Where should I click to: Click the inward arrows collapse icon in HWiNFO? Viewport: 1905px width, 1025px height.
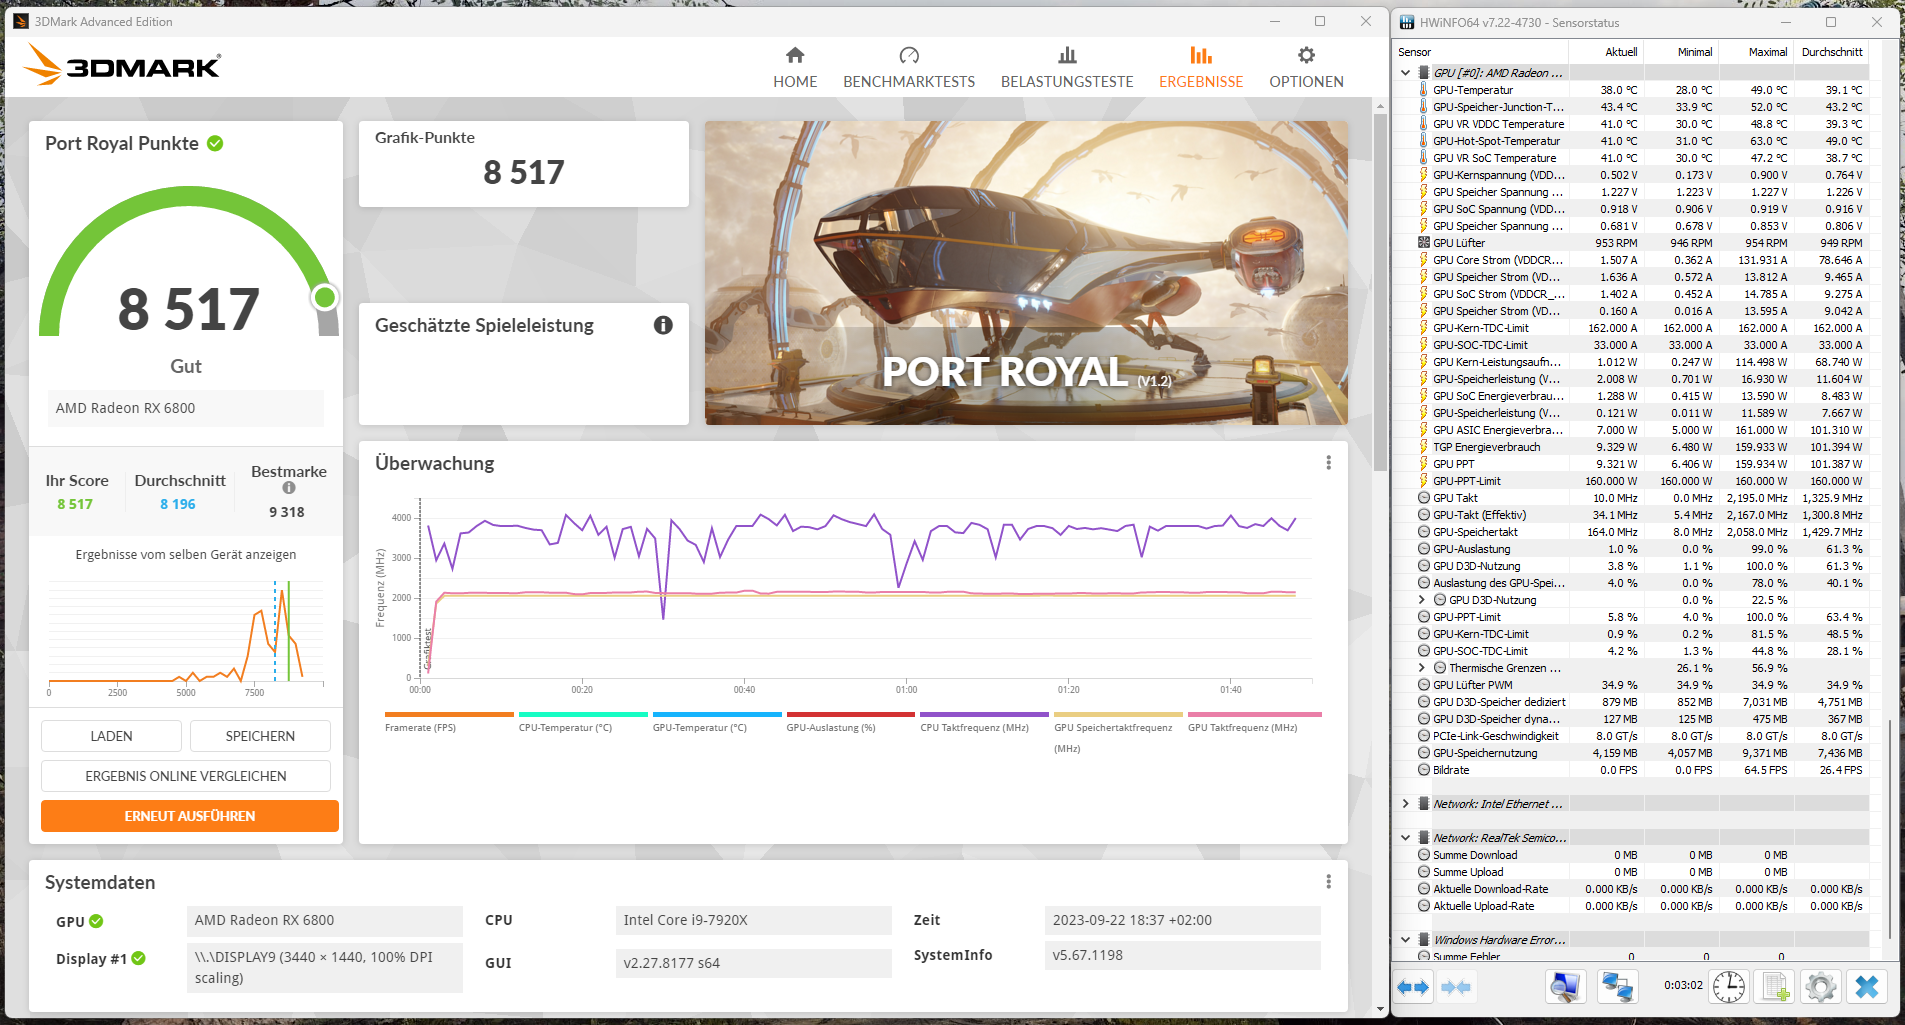[x=1456, y=987]
